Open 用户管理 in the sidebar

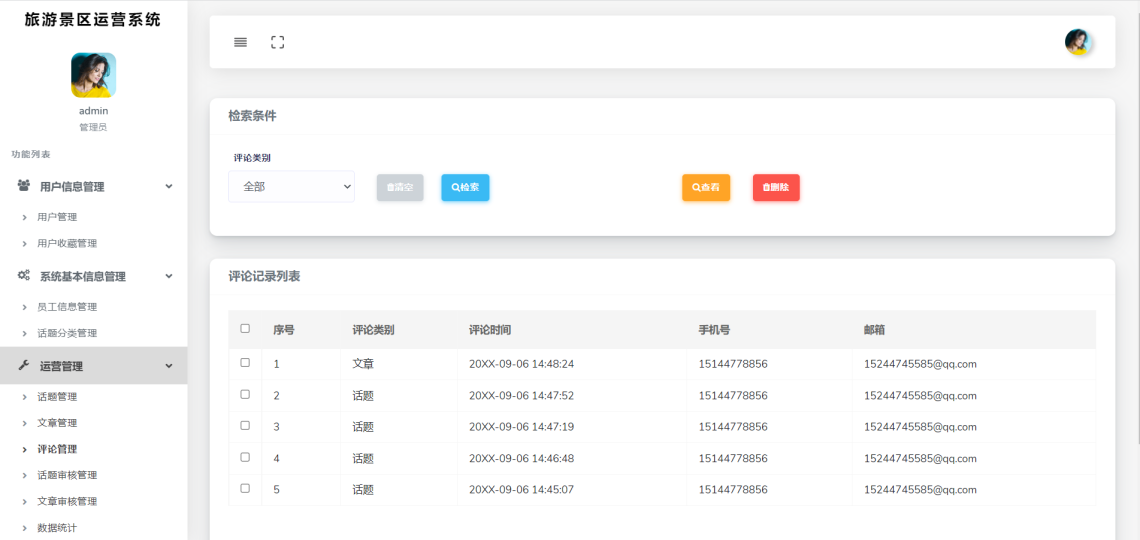57,217
